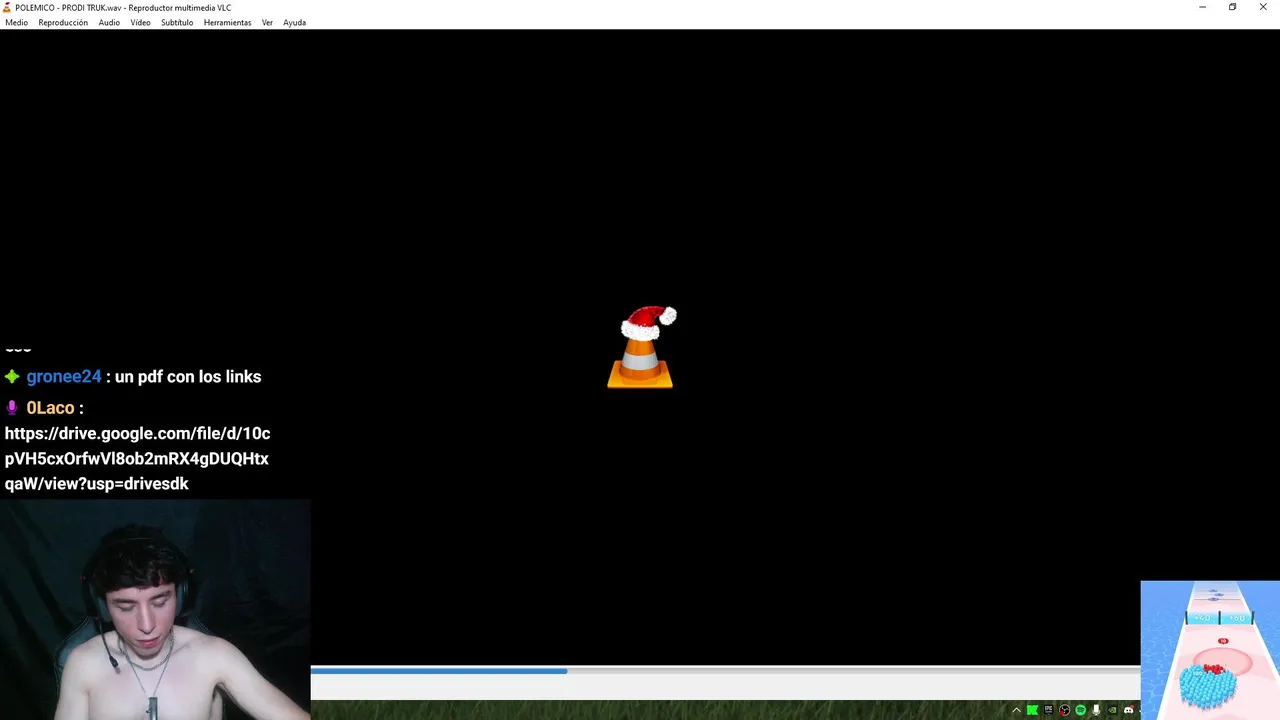Open the Ver menu
Image resolution: width=1280 pixels, height=720 pixels.
point(267,22)
